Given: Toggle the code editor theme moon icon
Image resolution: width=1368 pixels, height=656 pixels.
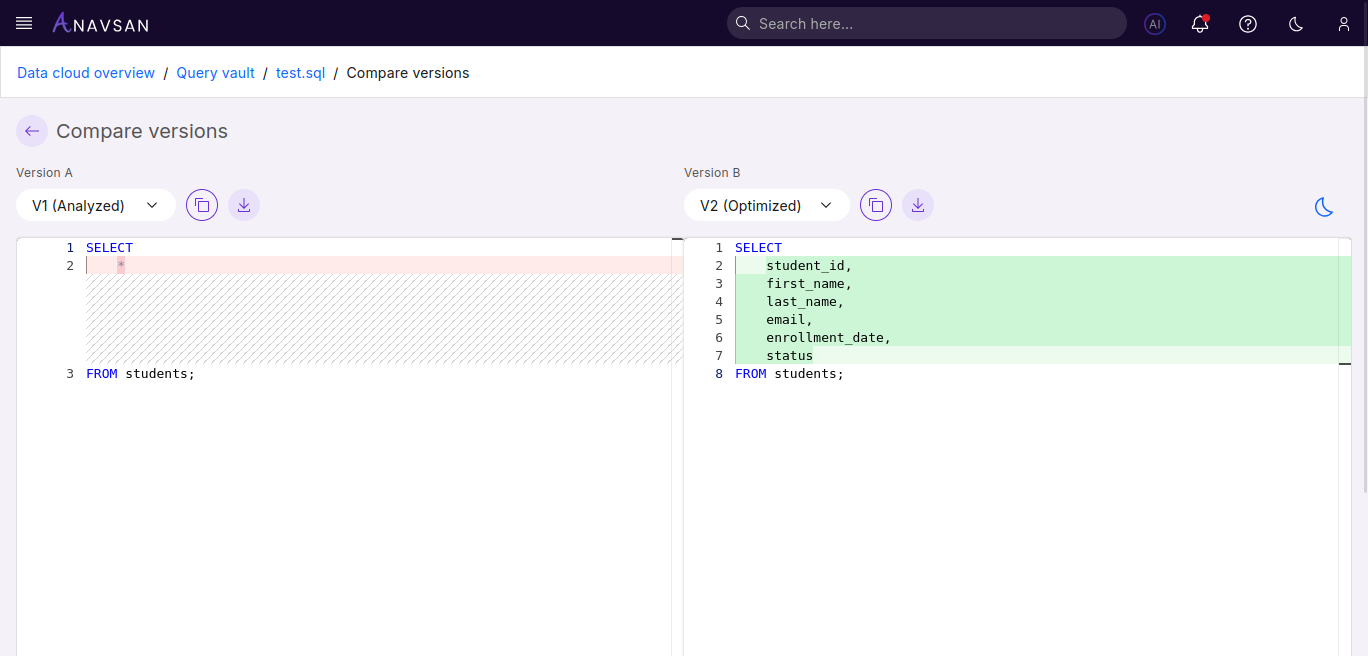Looking at the screenshot, I should pos(1324,207).
